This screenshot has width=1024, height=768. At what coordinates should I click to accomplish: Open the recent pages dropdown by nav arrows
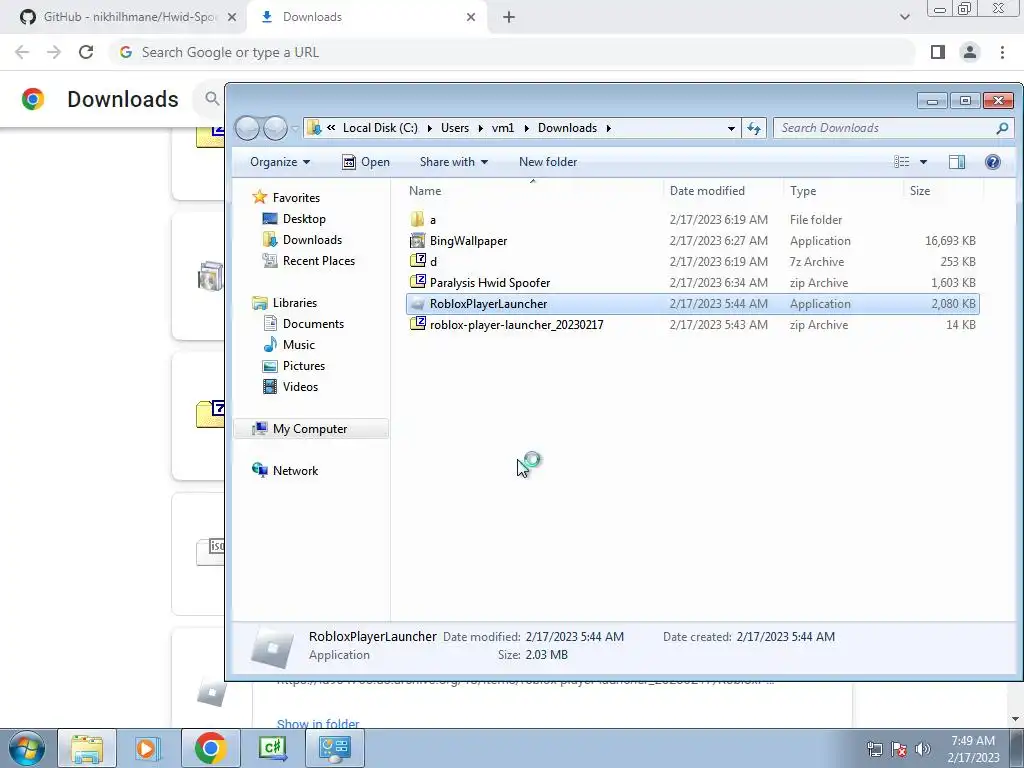point(295,129)
